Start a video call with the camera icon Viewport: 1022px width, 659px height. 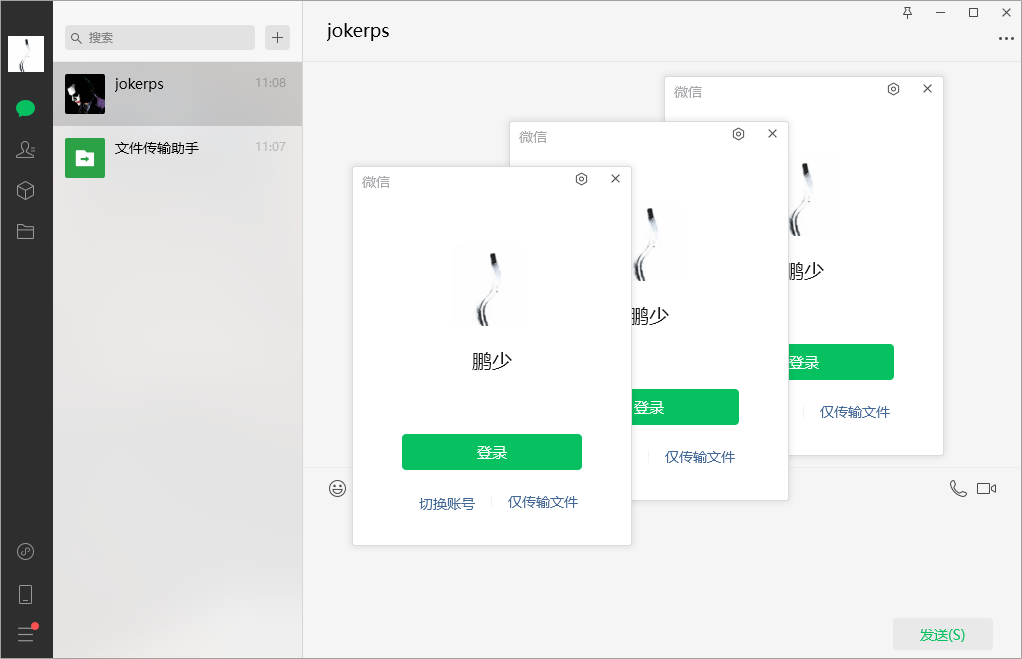pos(986,488)
